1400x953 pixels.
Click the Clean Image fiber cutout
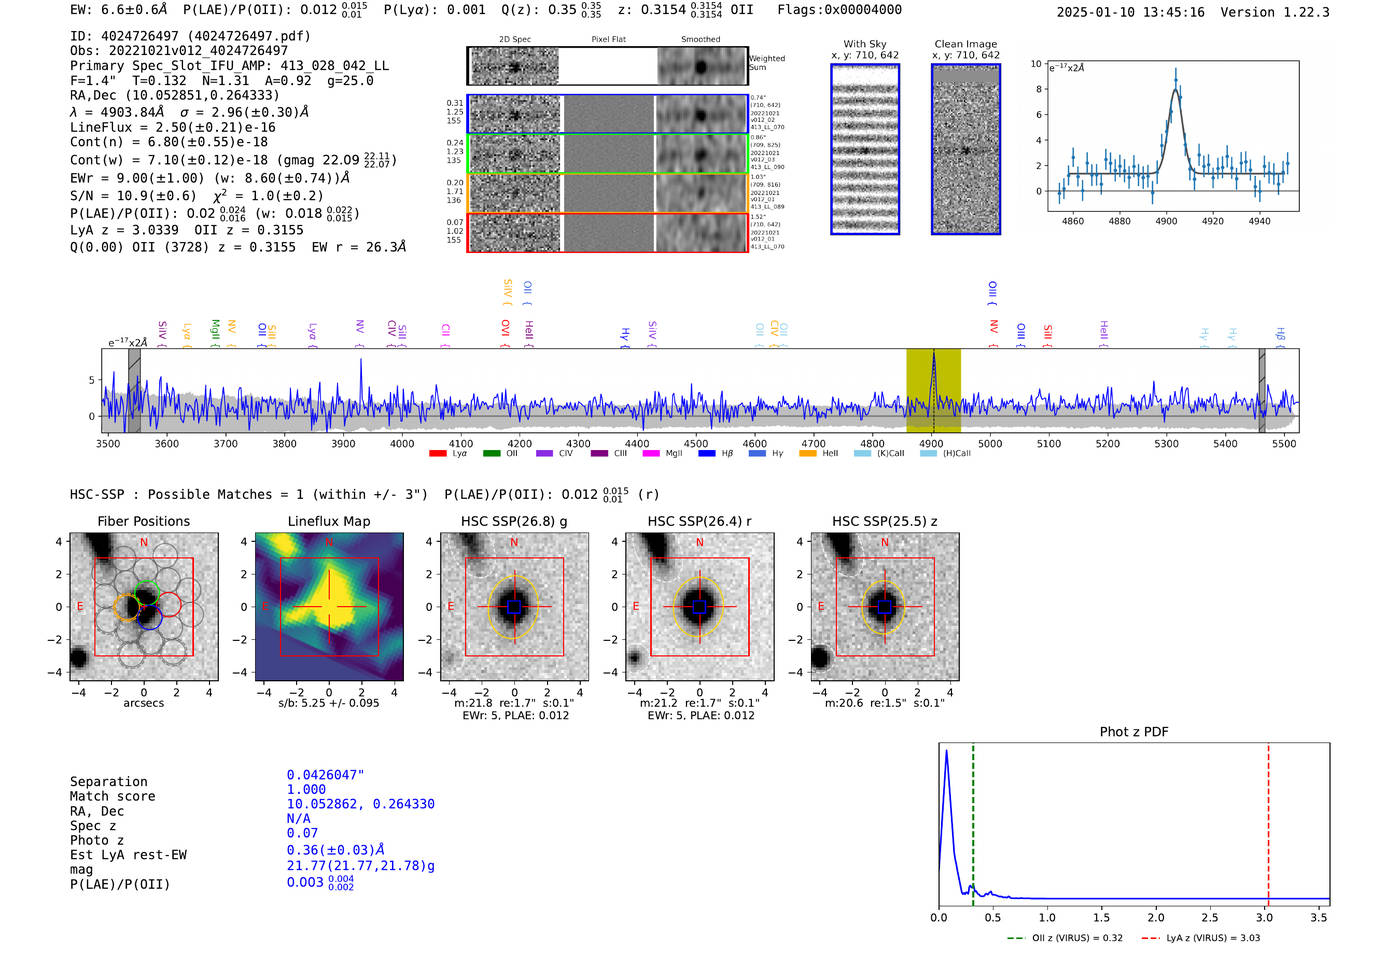966,150
